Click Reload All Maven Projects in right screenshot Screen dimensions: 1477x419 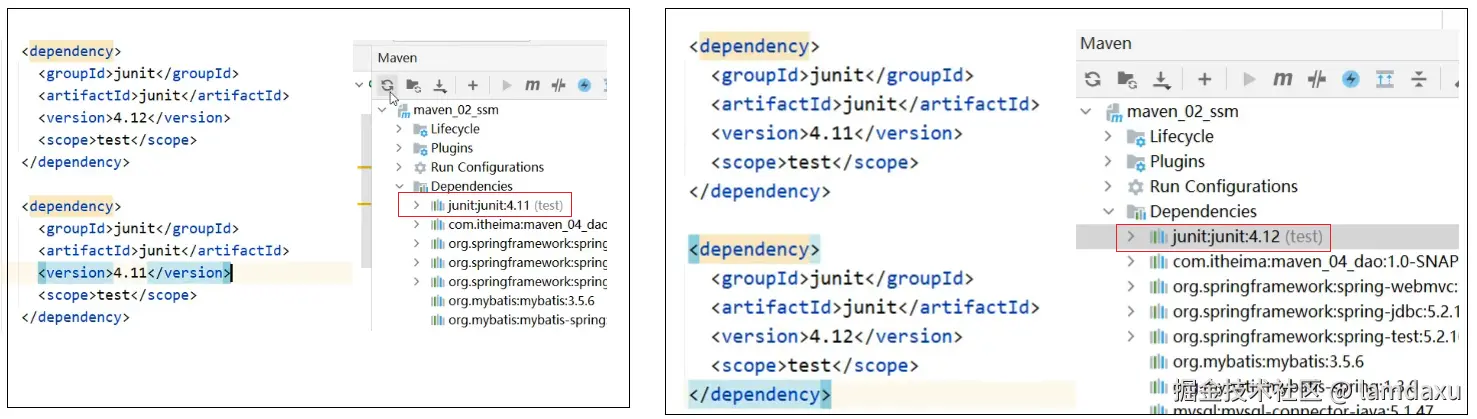(x=1093, y=79)
